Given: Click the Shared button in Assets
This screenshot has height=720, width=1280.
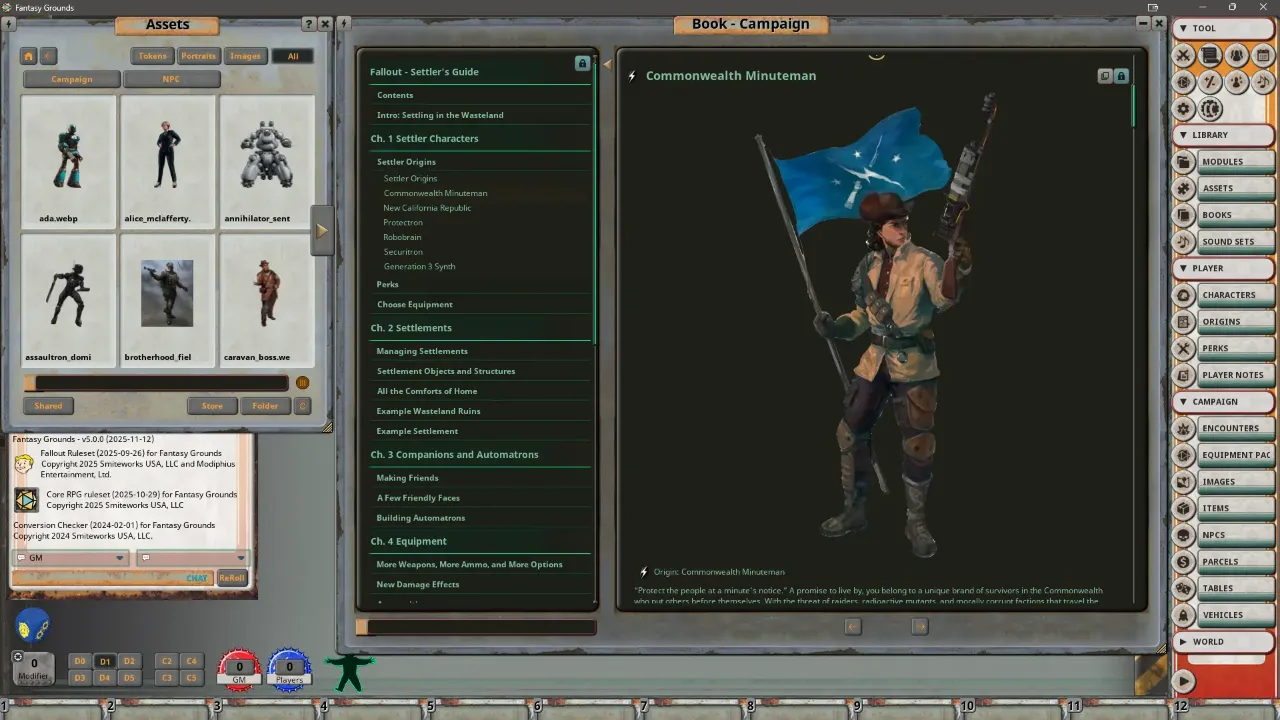Looking at the screenshot, I should (48, 406).
